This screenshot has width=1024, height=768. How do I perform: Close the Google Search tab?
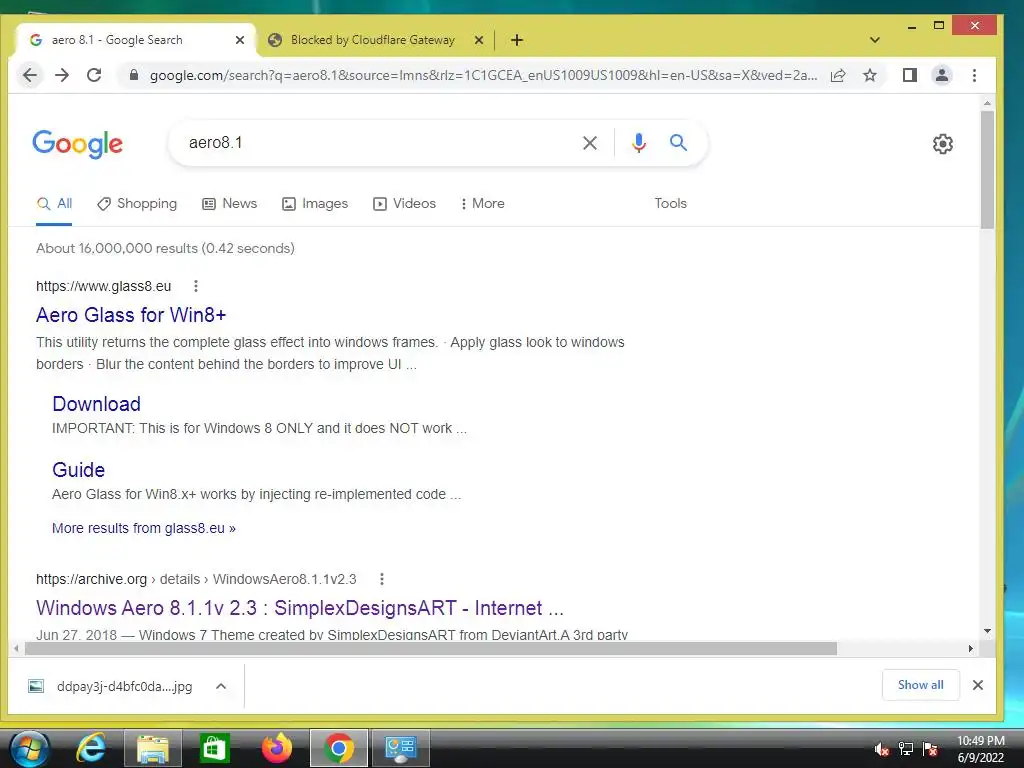click(x=240, y=40)
